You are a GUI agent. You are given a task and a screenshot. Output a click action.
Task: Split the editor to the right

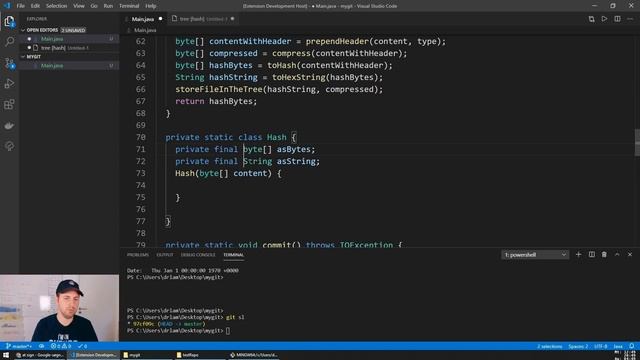point(617,19)
